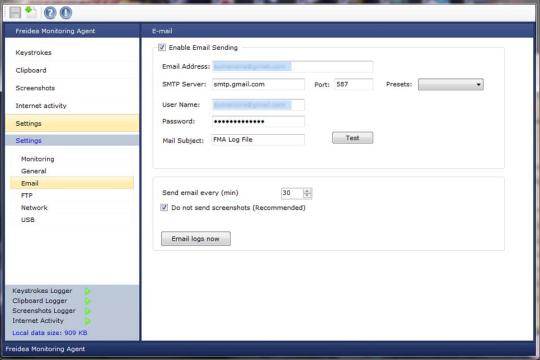
Task: Click Internet Activity green status indicator
Action: (x=87, y=321)
